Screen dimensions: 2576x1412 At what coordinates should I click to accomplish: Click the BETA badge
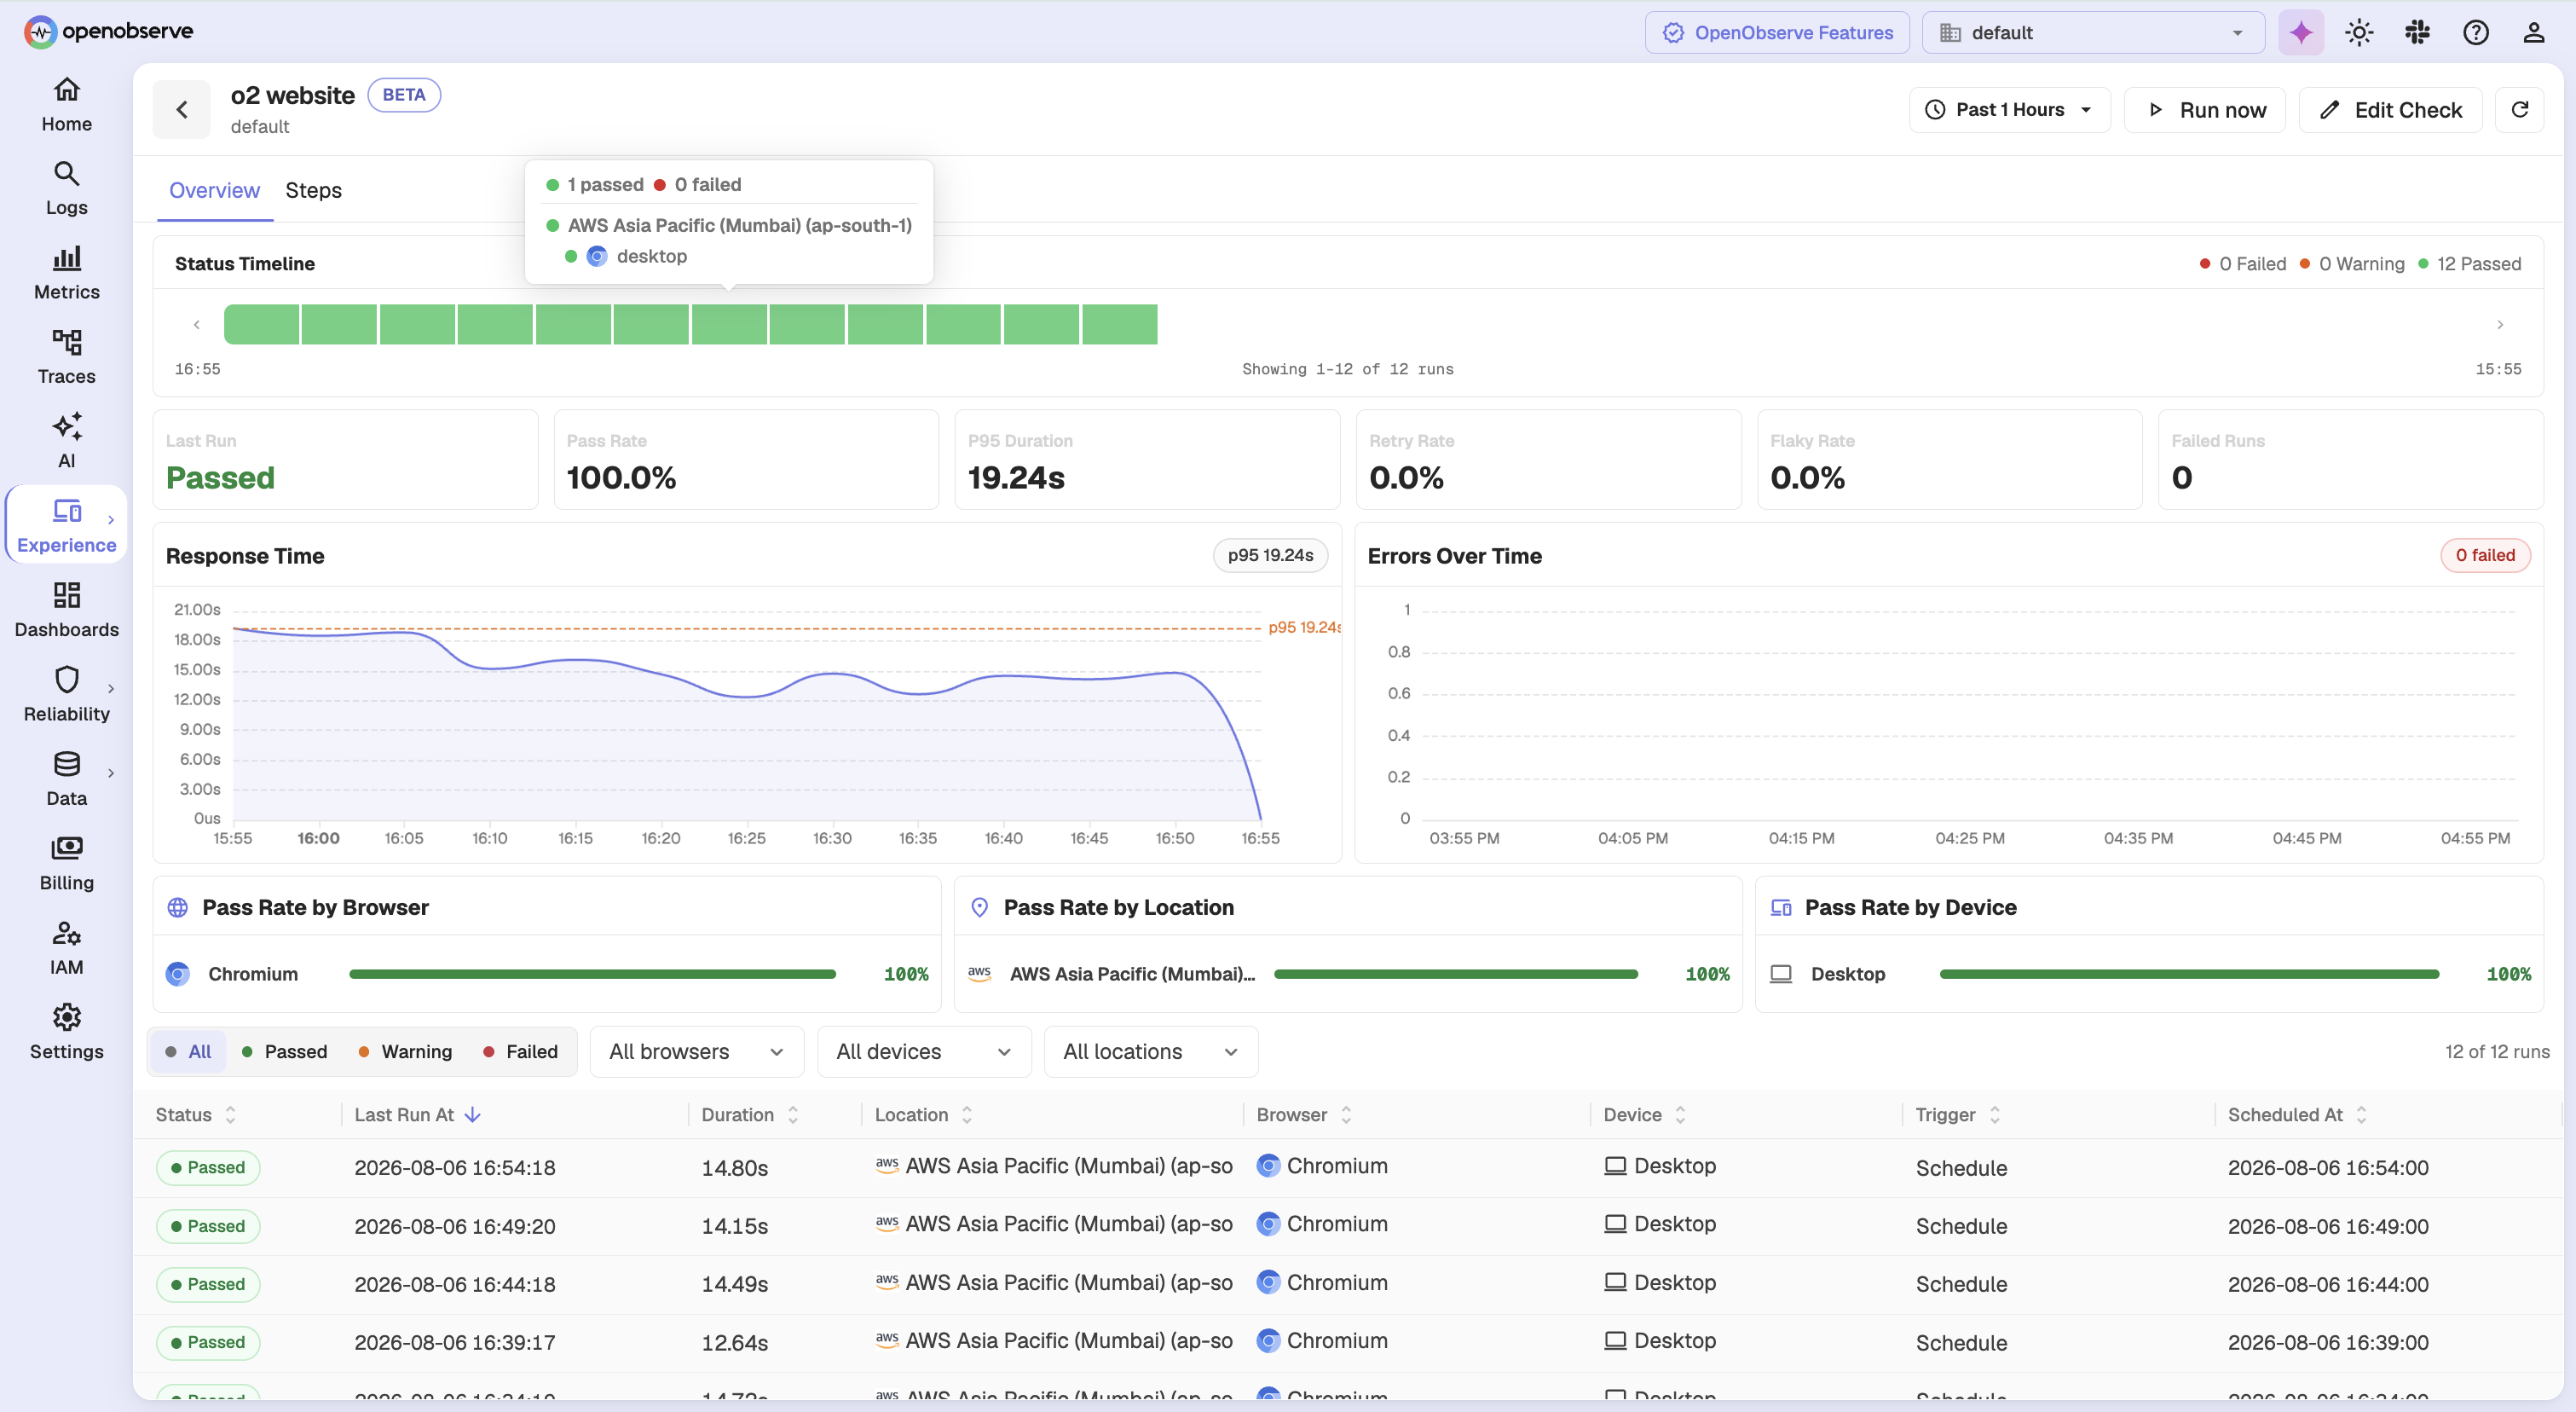pos(404,94)
